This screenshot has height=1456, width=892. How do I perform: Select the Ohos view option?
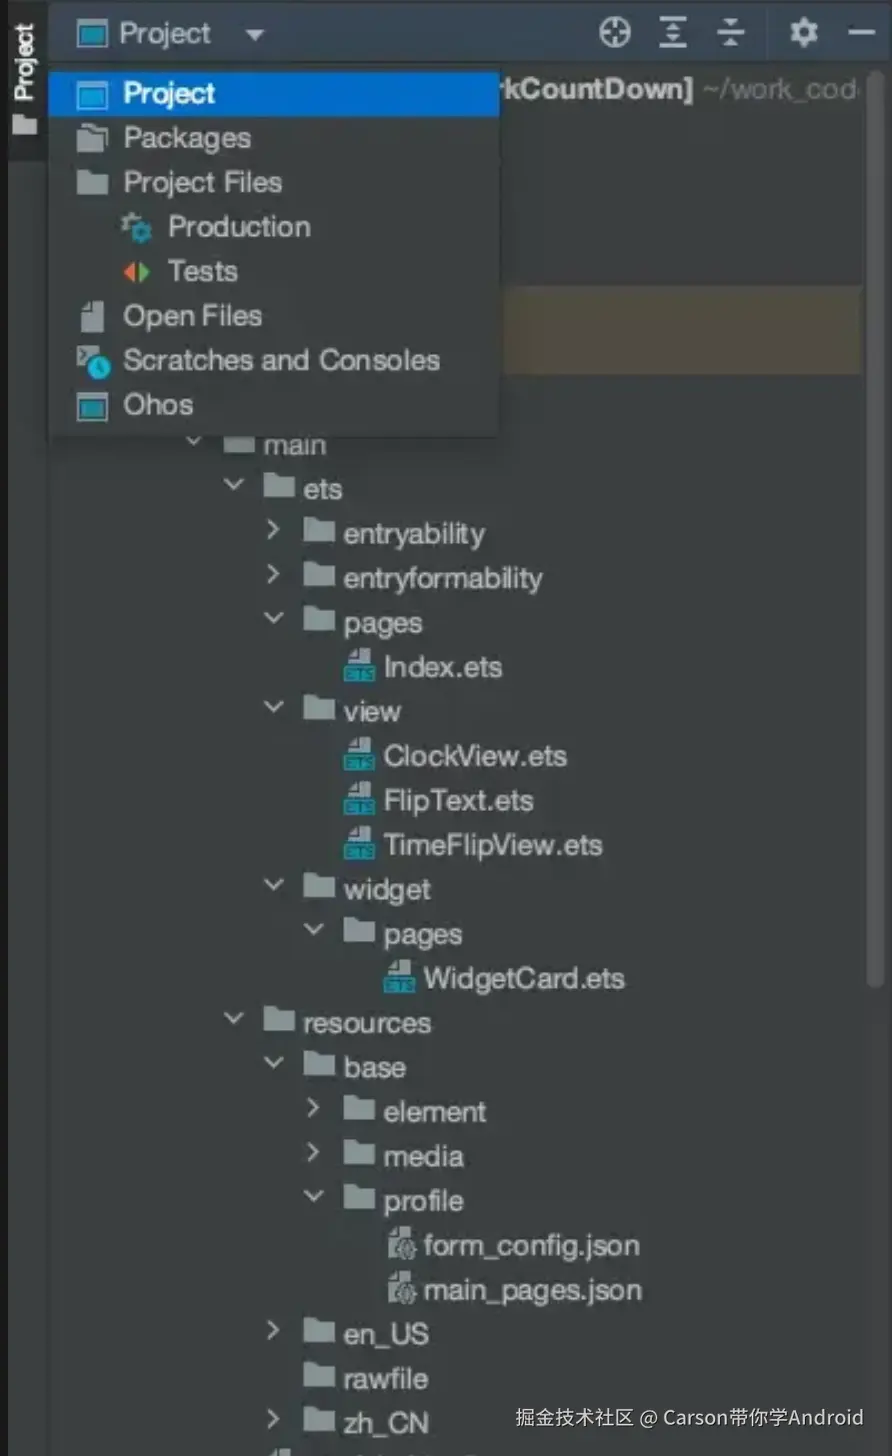158,405
